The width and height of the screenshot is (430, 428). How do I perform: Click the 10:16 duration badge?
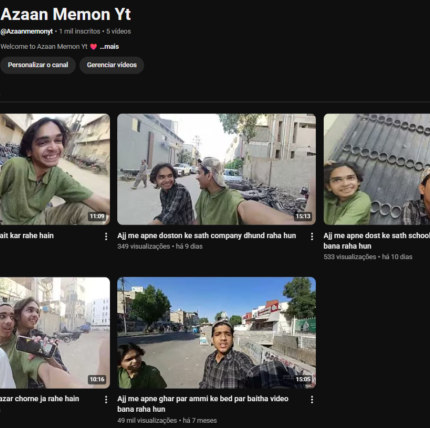(x=97, y=379)
